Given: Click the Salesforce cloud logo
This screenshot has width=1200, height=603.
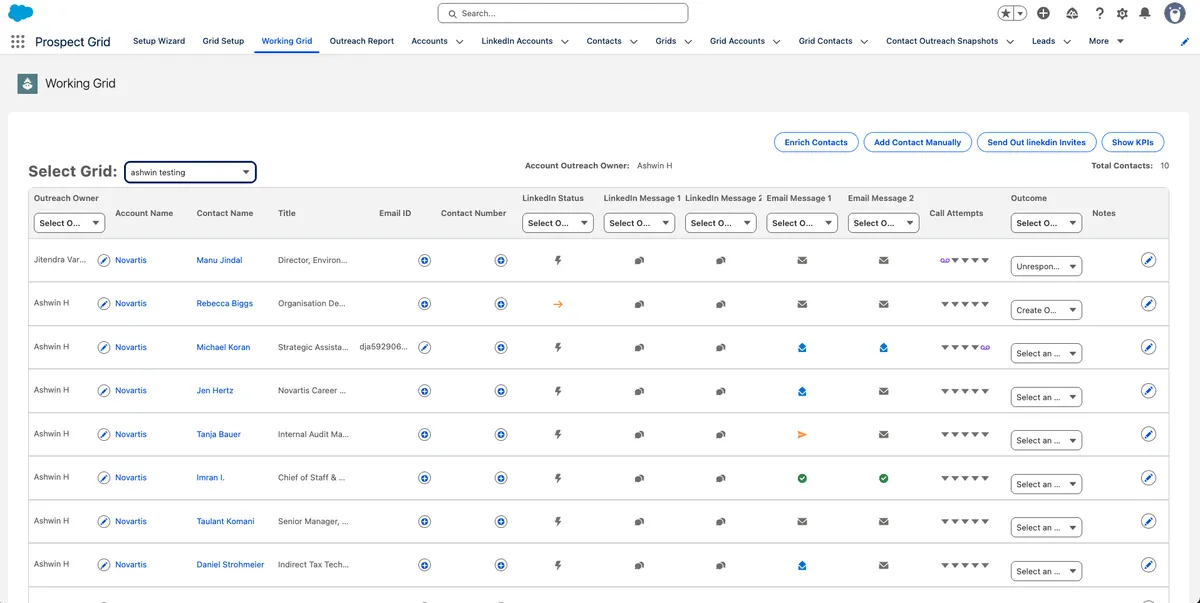Looking at the screenshot, I should [x=20, y=12].
